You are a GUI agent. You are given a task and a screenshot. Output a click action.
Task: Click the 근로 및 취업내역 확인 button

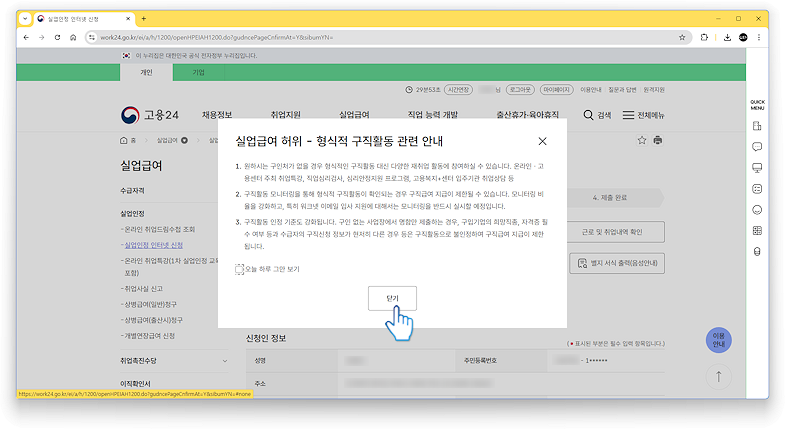pyautogui.click(x=616, y=232)
